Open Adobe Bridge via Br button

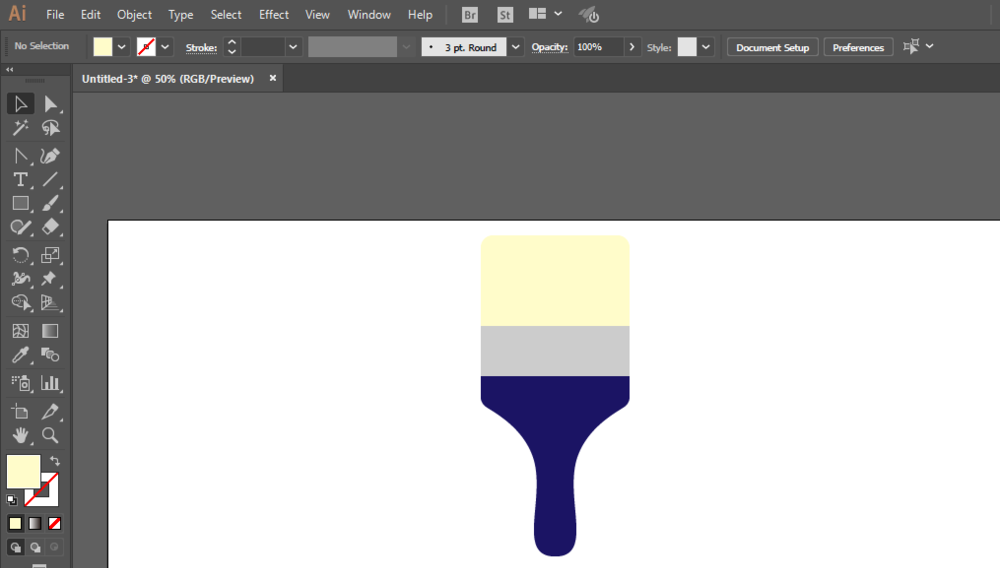[469, 15]
